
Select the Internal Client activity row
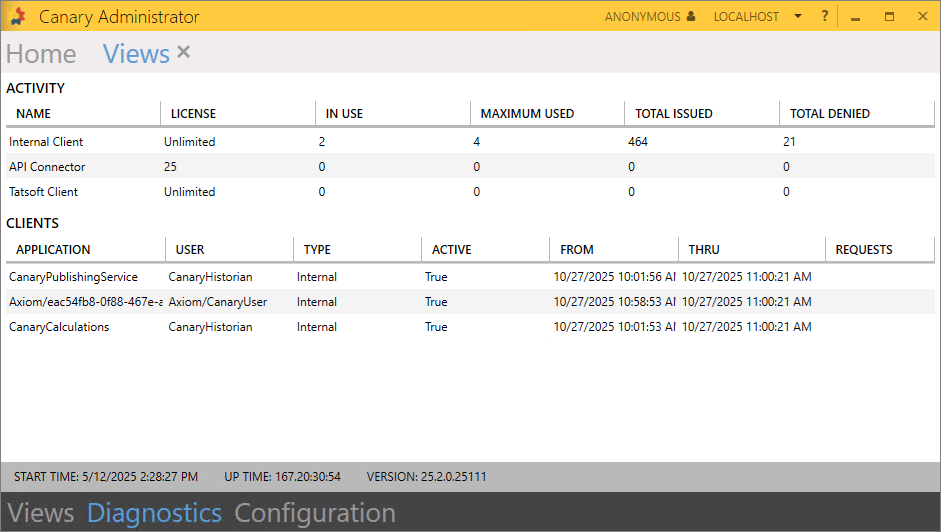click(47, 142)
